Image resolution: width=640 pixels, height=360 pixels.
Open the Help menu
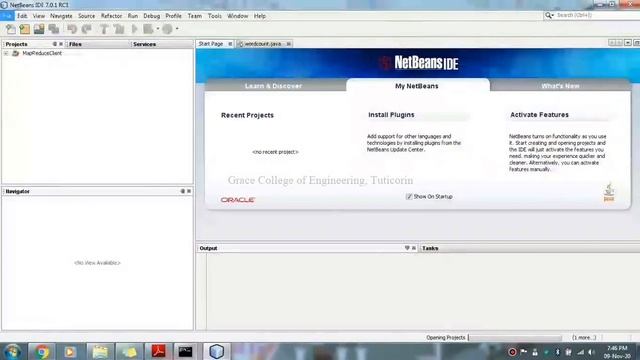click(x=260, y=16)
